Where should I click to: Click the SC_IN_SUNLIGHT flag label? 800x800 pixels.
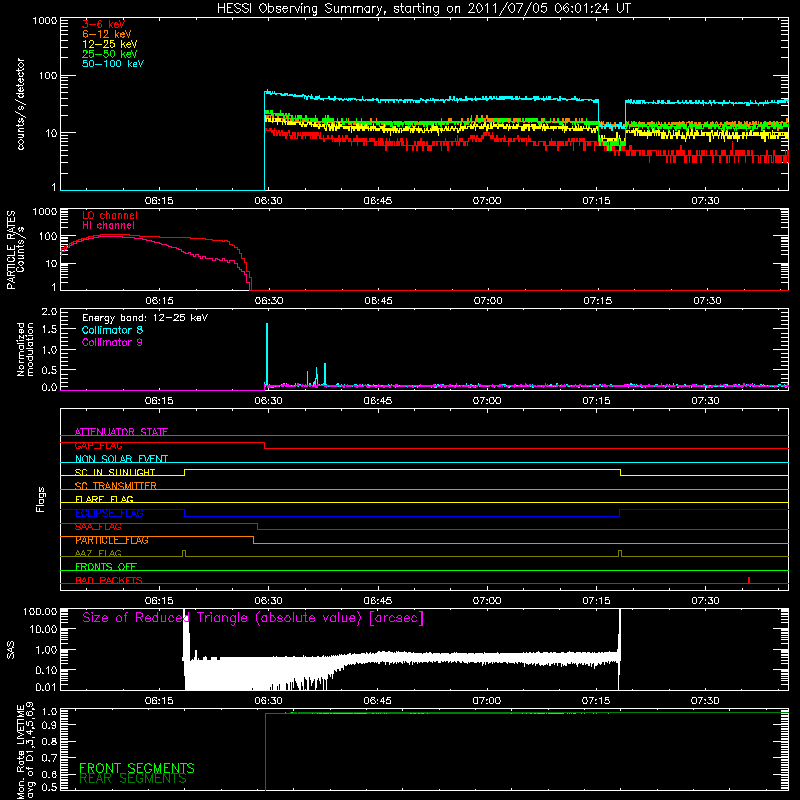(x=115, y=472)
